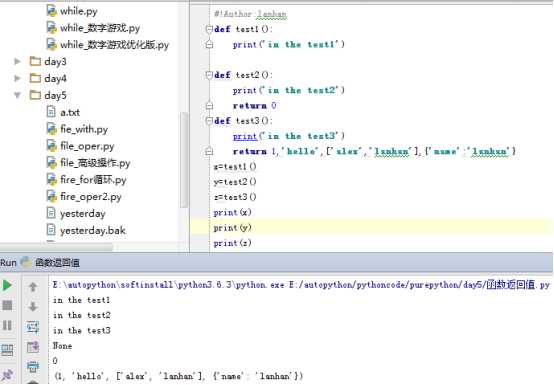Open the python.exe path link in console

(x=168, y=285)
